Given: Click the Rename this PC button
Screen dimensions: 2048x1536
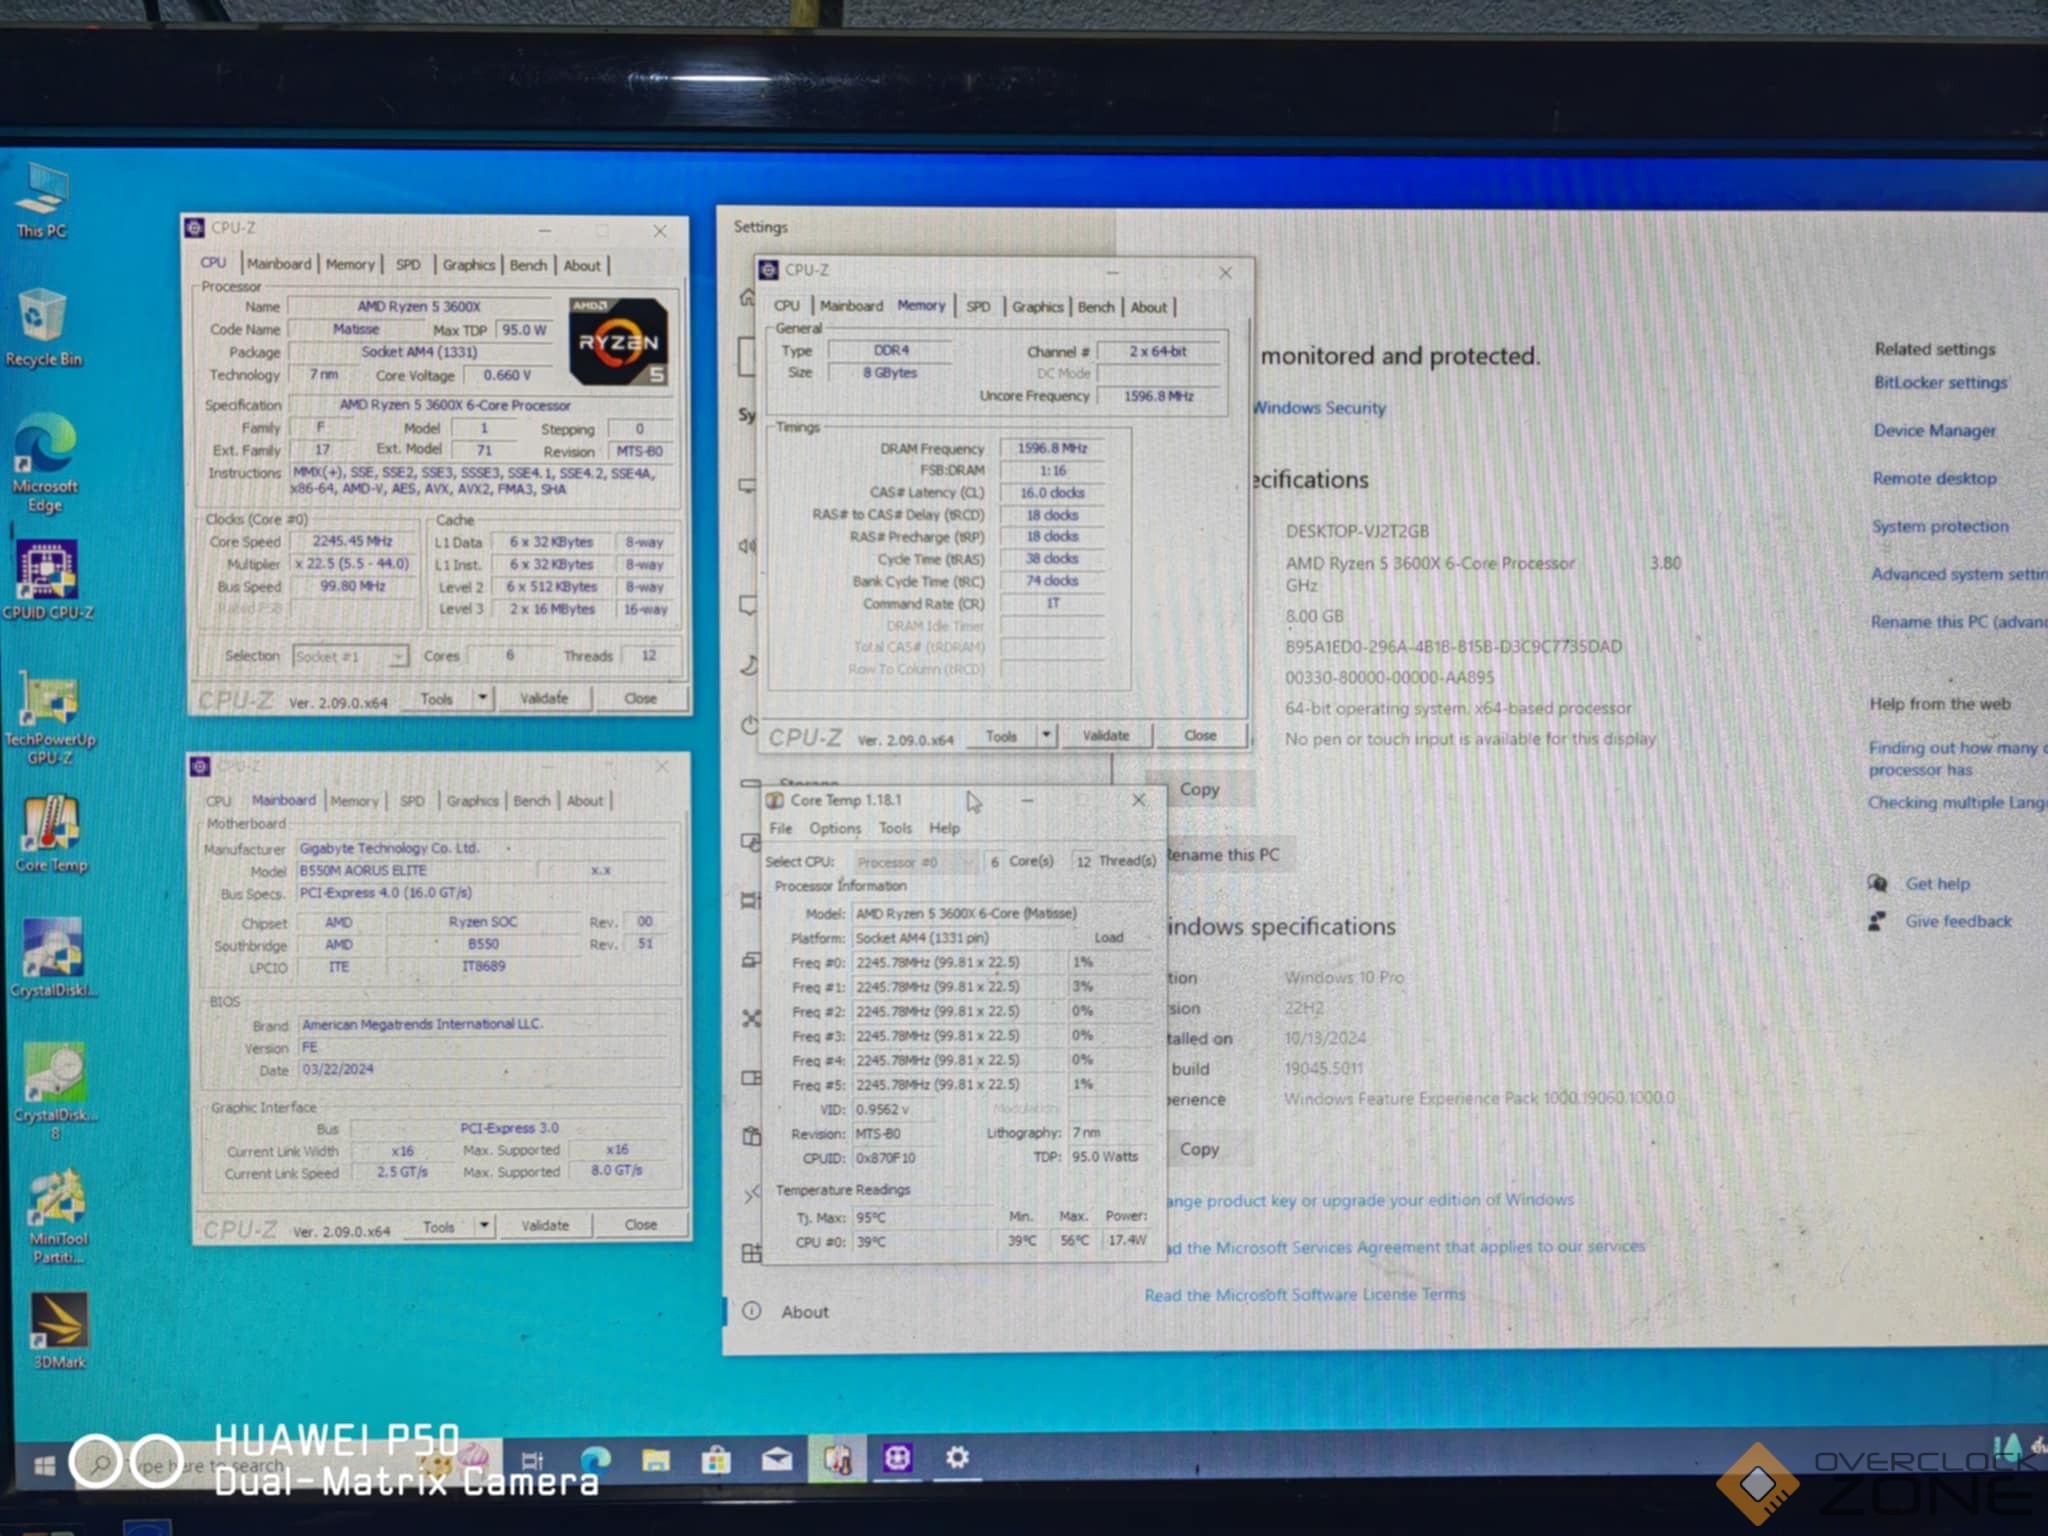Looking at the screenshot, I should pos(1222,855).
